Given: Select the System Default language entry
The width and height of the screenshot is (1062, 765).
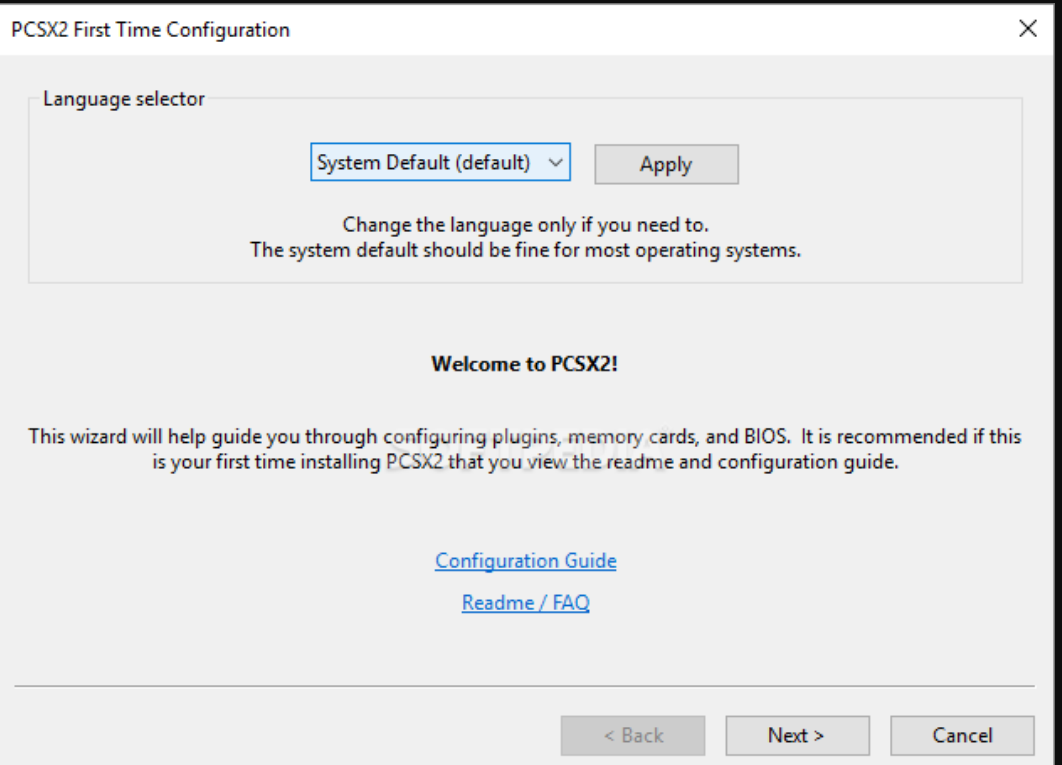Looking at the screenshot, I should pyautogui.click(x=430, y=162).
